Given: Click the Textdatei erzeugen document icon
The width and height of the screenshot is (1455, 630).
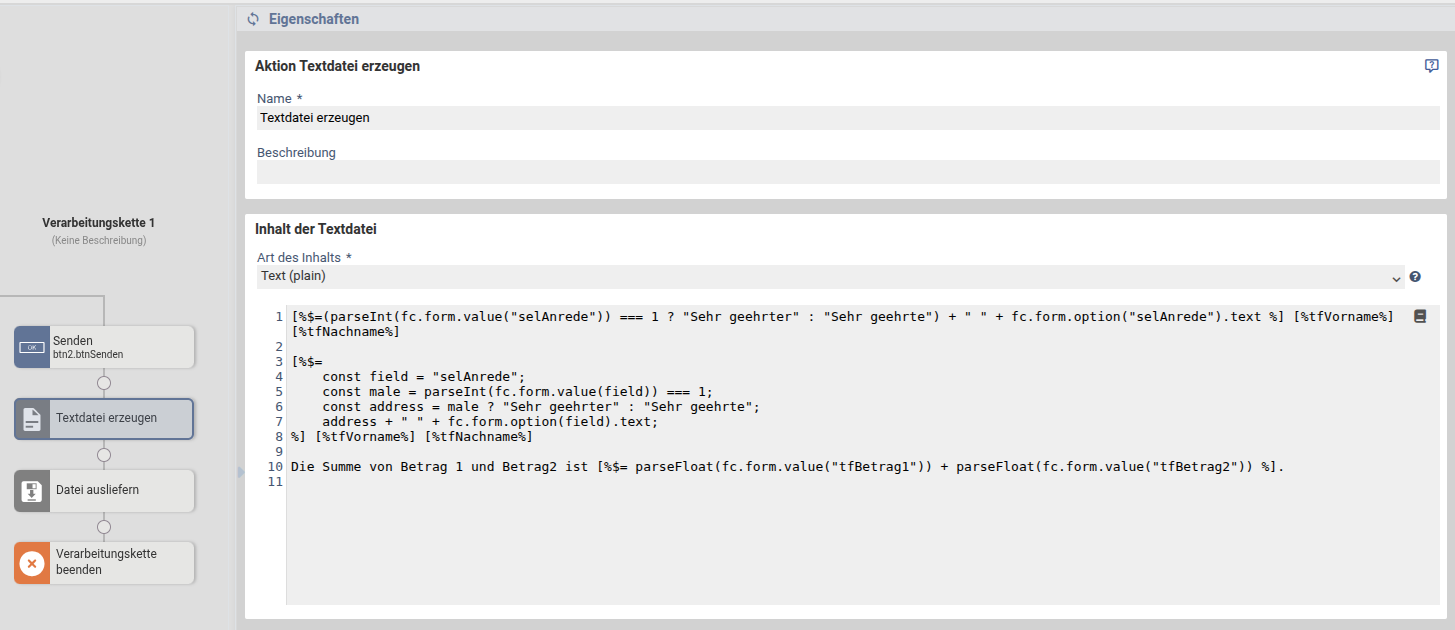Looking at the screenshot, I should click(33, 419).
